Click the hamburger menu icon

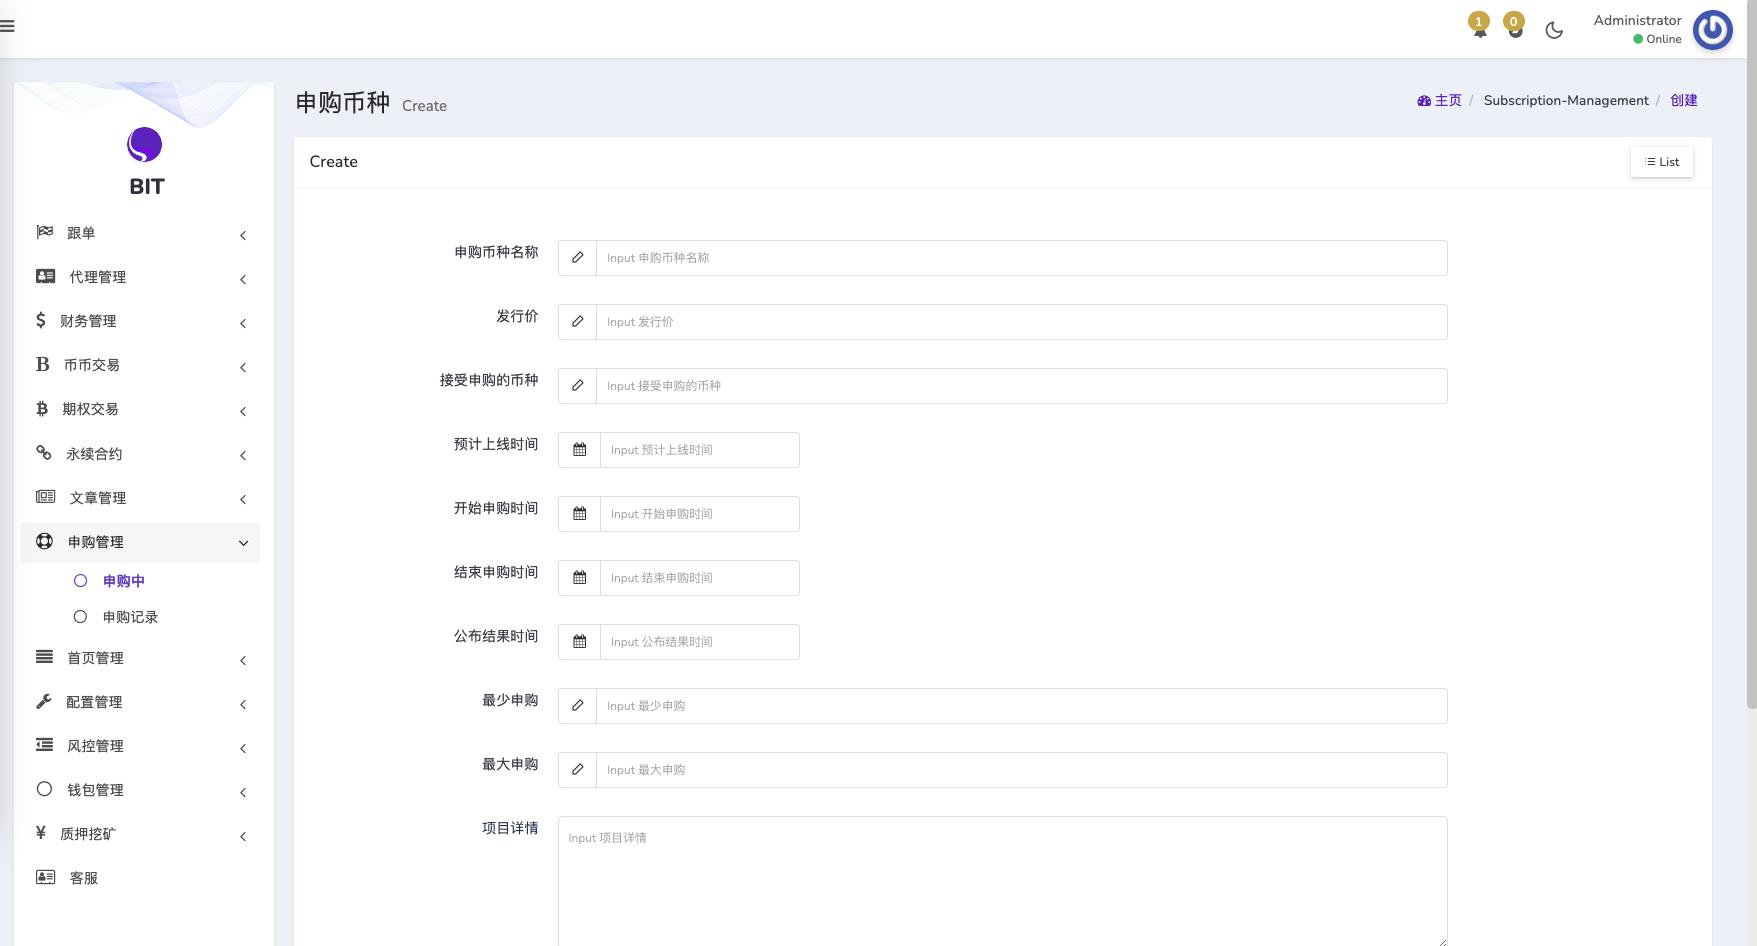[x=7, y=27]
